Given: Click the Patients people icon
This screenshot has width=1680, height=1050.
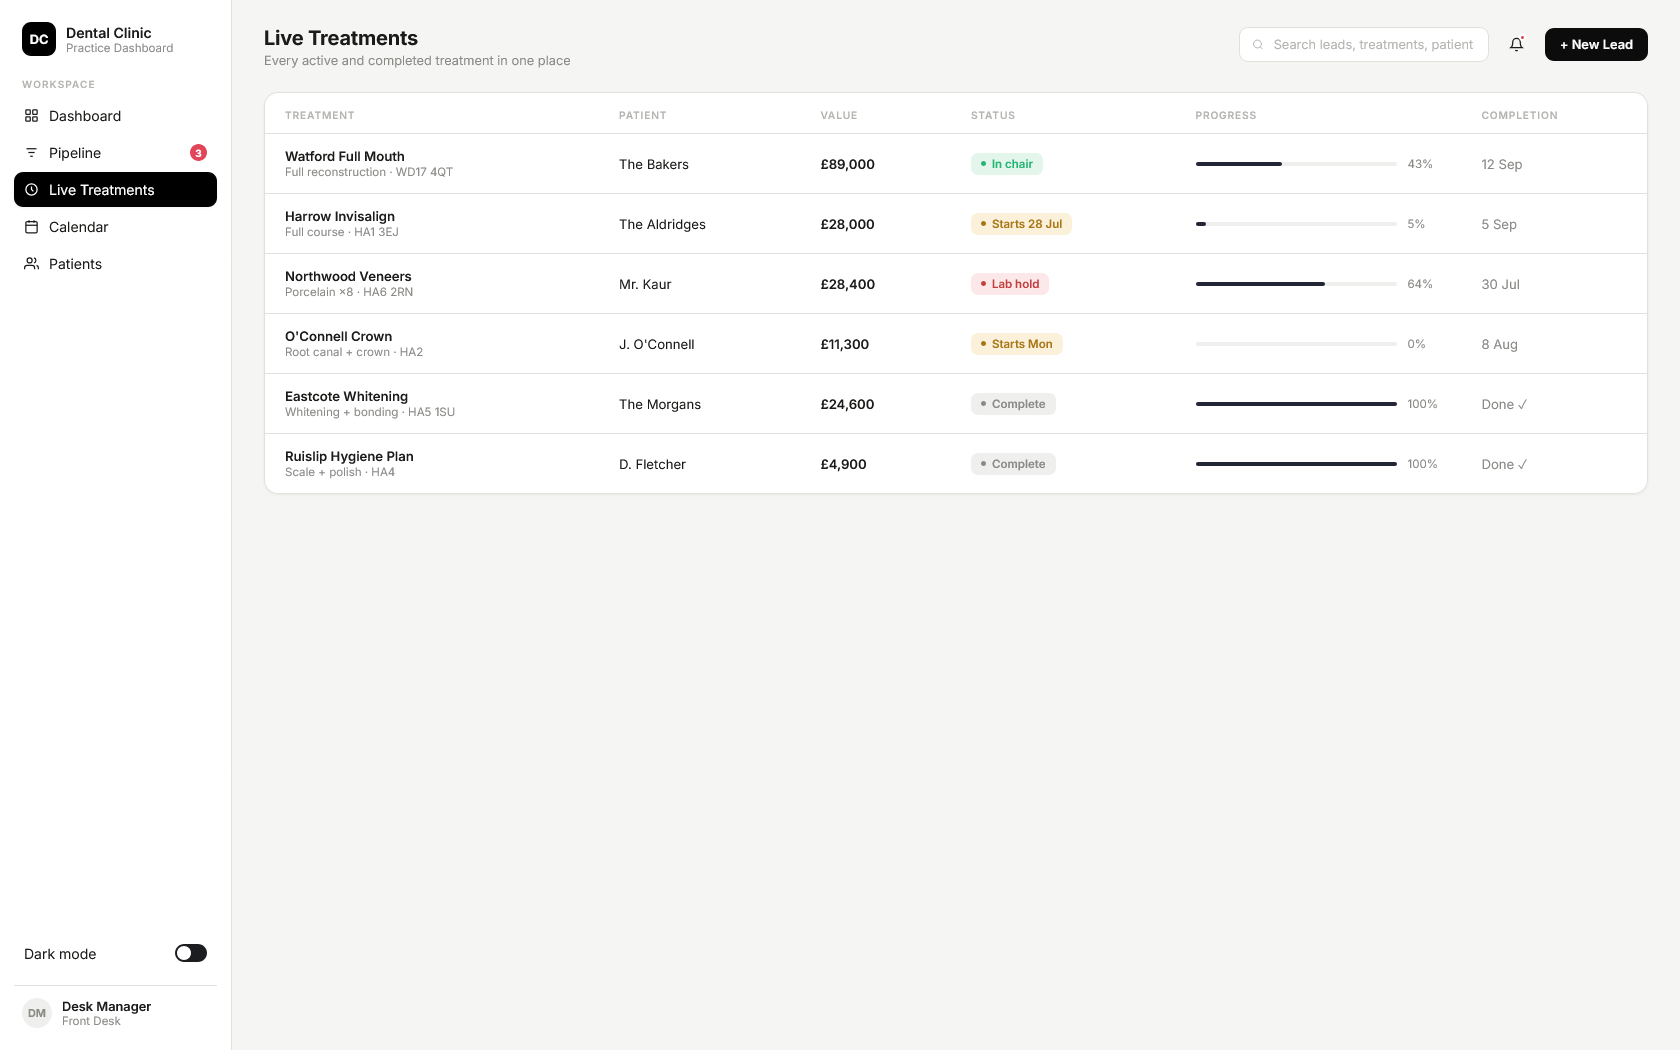Looking at the screenshot, I should (x=32, y=264).
